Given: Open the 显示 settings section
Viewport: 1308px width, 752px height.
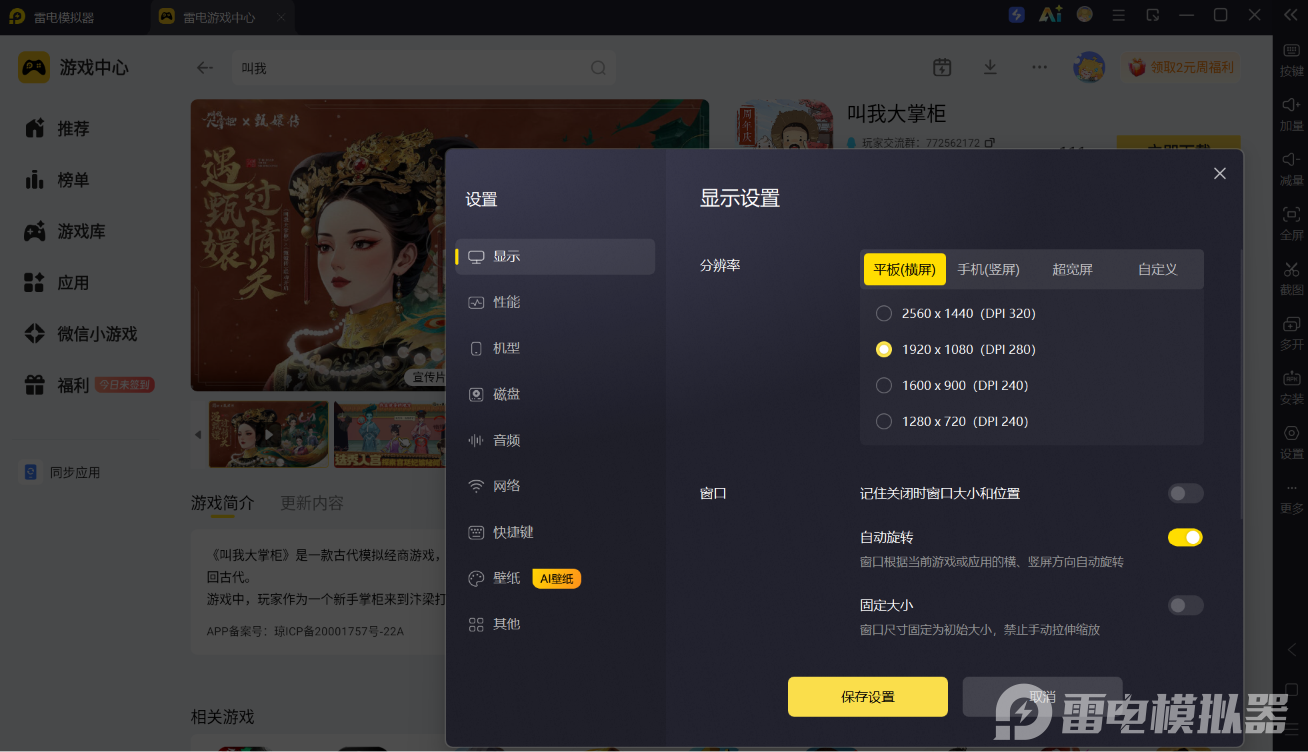Looking at the screenshot, I should [555, 256].
